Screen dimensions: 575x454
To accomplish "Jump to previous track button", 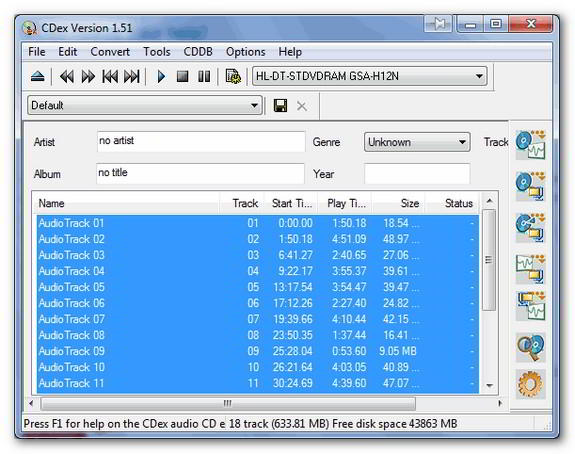I will point(110,77).
